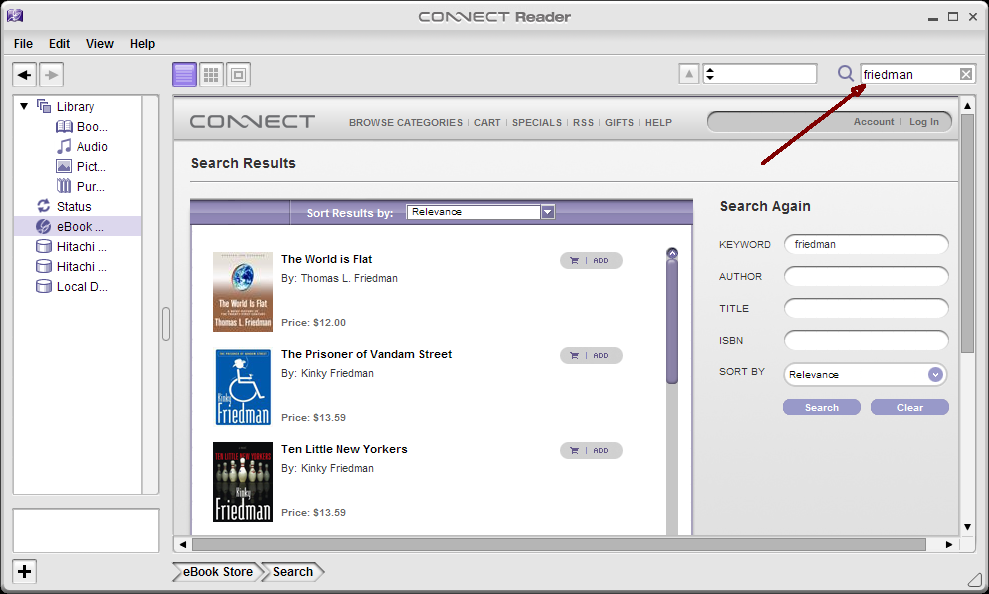Open the Books library item
989x594 pixels.
82,127
